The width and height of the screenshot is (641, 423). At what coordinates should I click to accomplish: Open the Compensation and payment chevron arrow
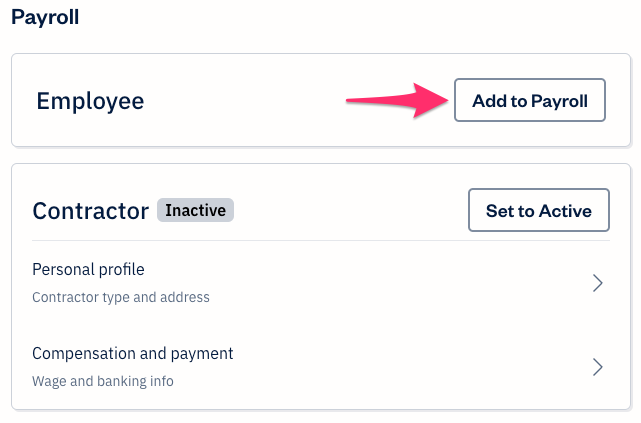tap(597, 366)
